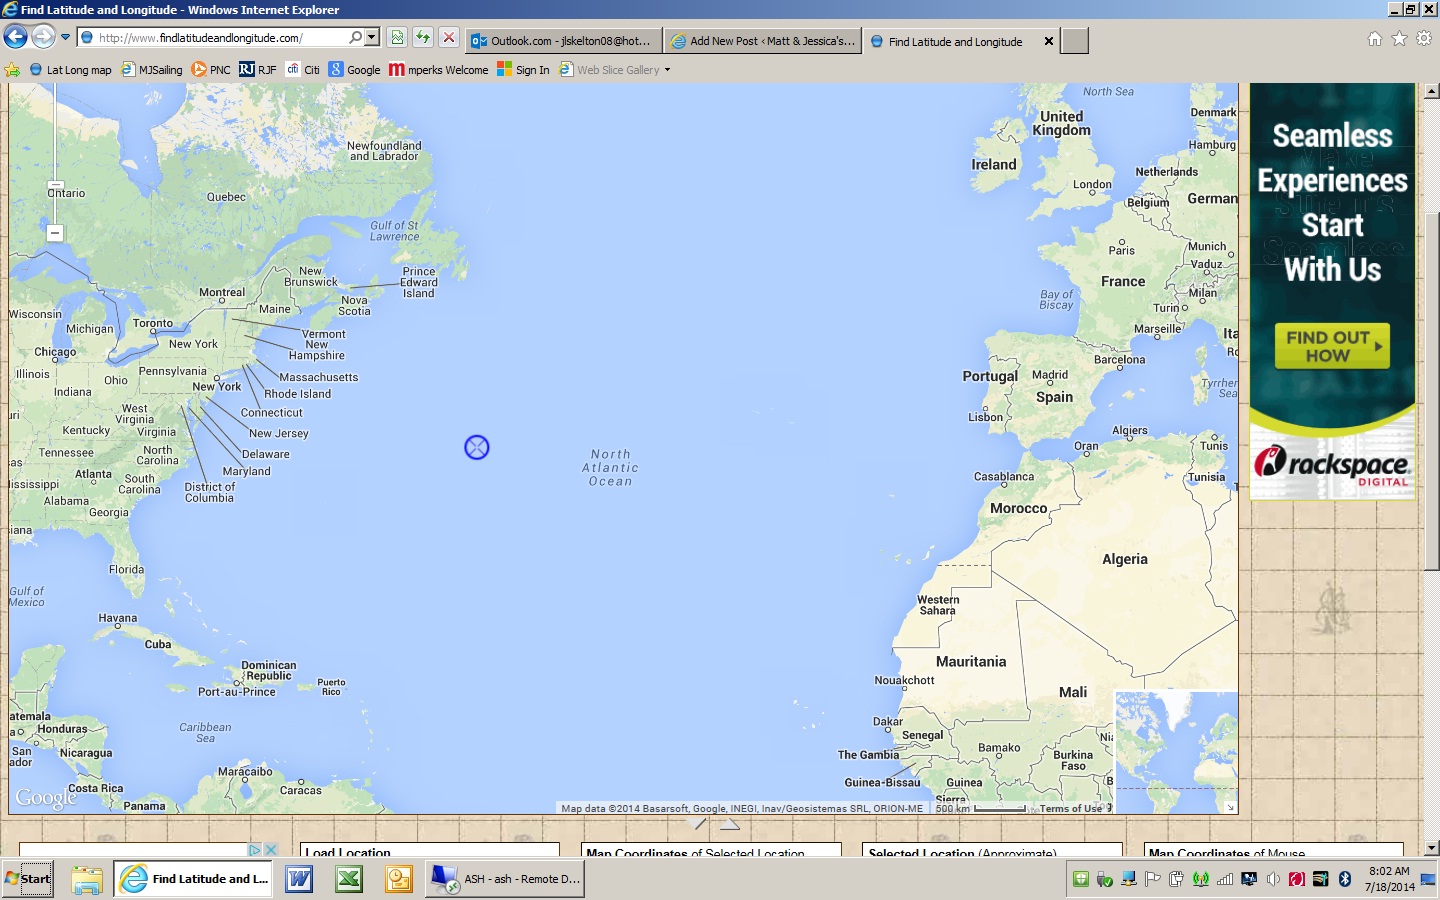
Task: Open the recent pages dropdown arrow
Action: pyautogui.click(x=65, y=38)
